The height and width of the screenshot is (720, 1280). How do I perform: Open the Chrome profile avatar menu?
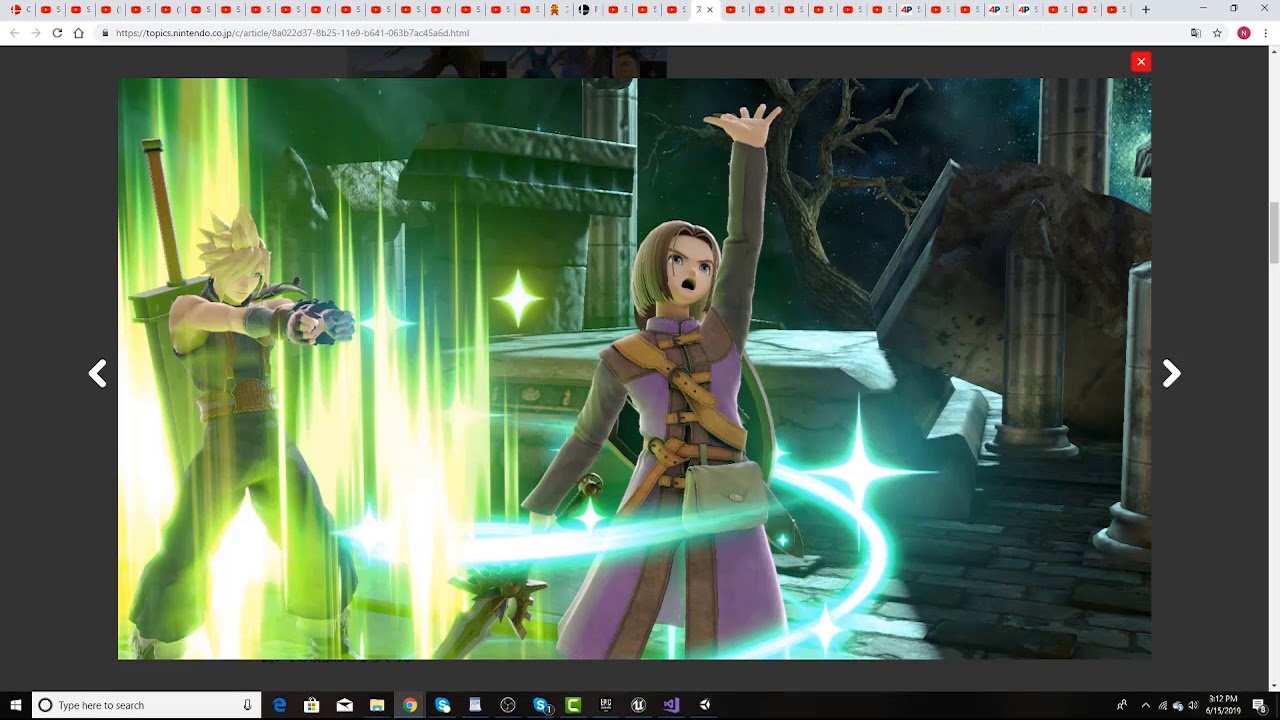pyautogui.click(x=1244, y=33)
